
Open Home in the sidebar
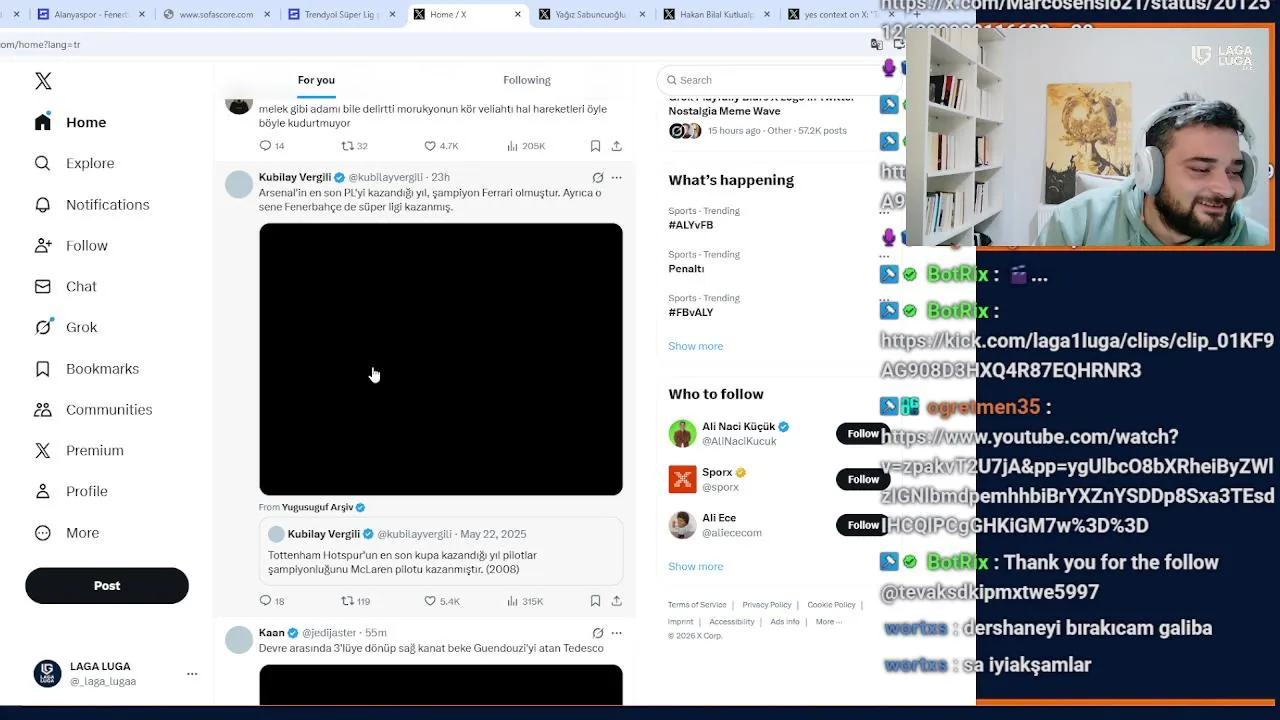[x=70, y=122]
